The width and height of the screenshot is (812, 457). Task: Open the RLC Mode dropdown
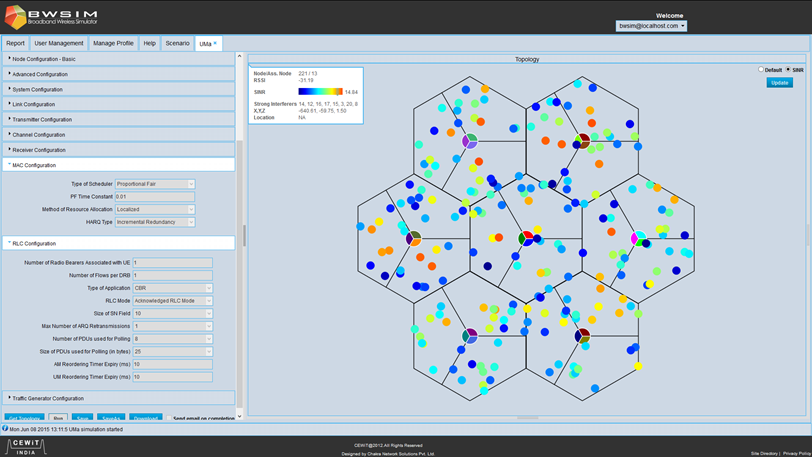[172, 301]
